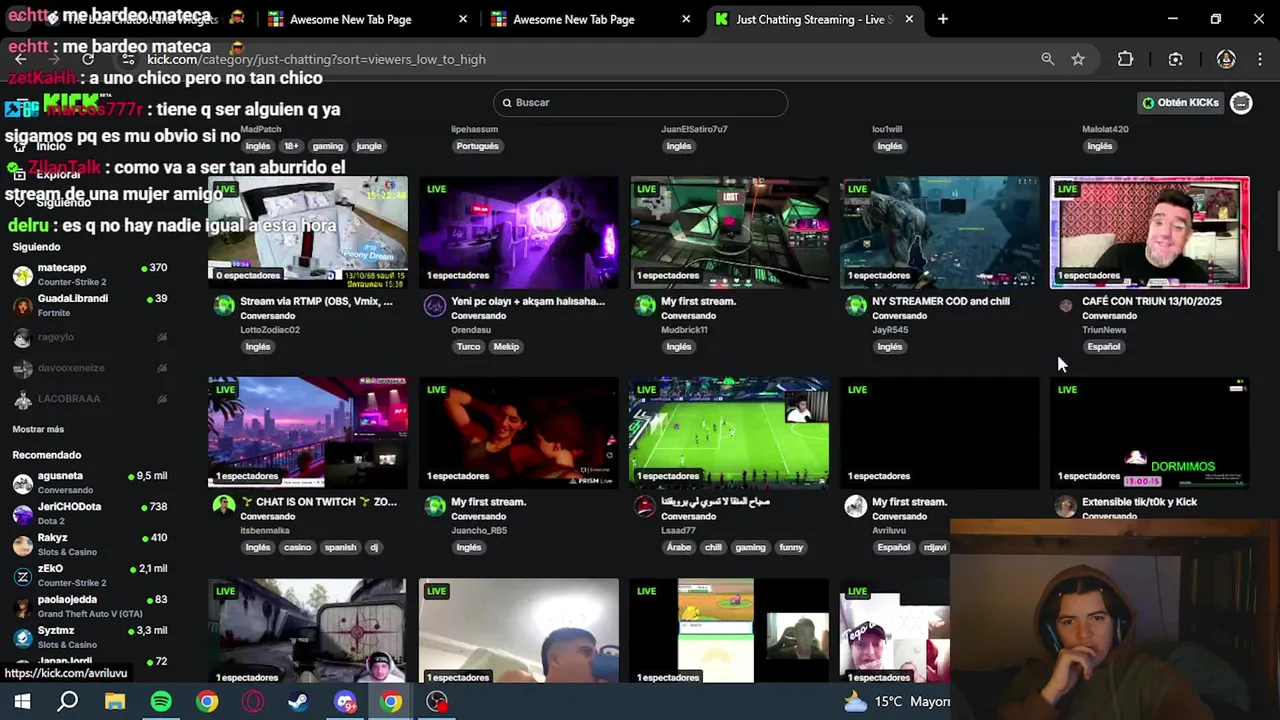Open paolaojedda recommended channel
This screenshot has height=720, width=1280.
90,606
